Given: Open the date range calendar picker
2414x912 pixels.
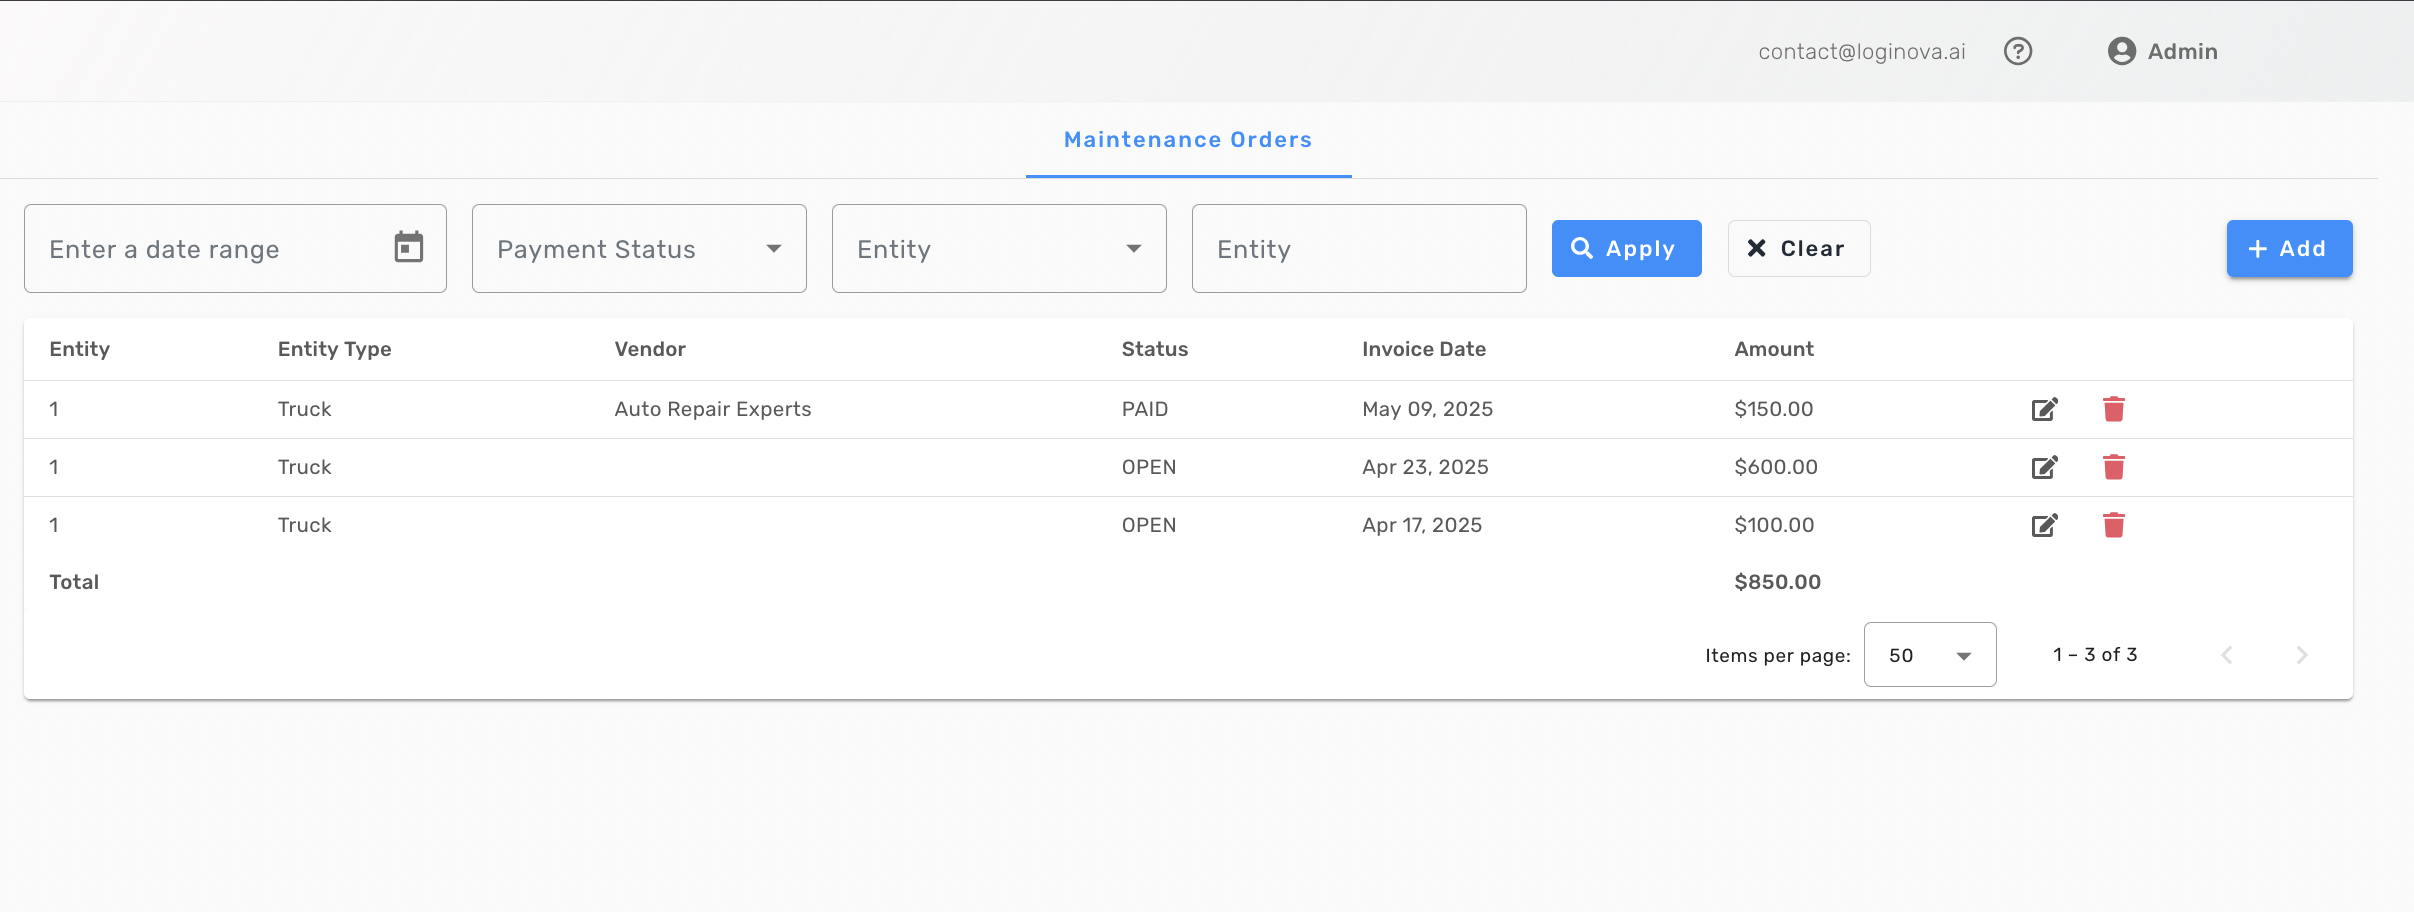Looking at the screenshot, I should (409, 248).
